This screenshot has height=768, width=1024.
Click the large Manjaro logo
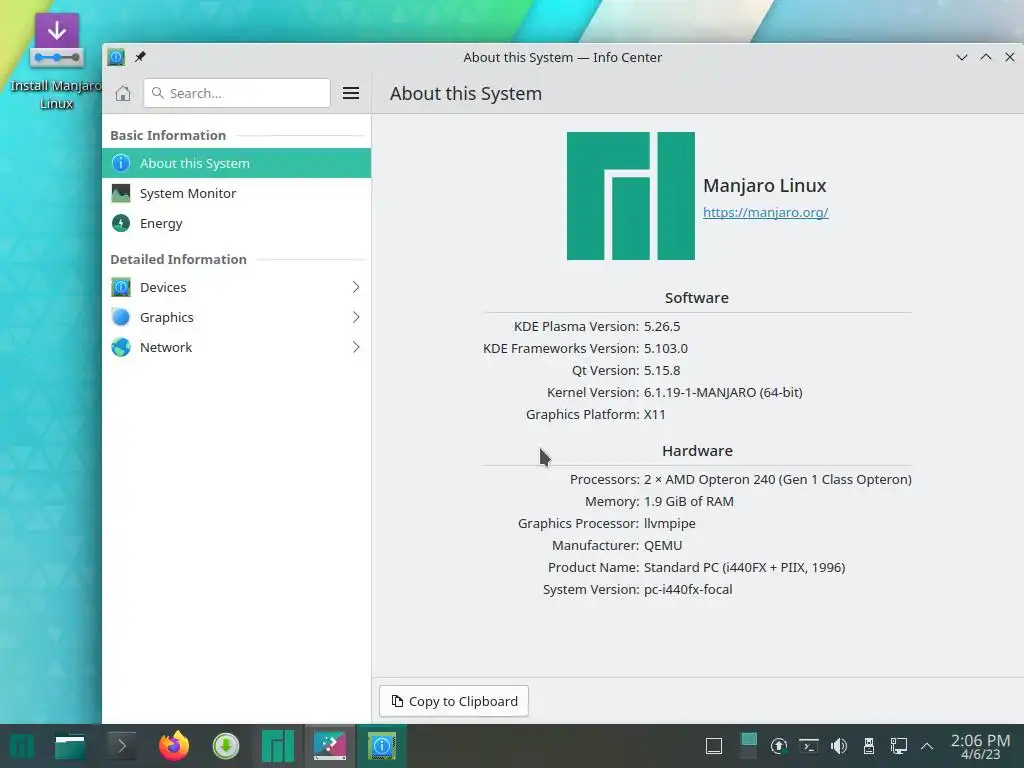coord(631,196)
